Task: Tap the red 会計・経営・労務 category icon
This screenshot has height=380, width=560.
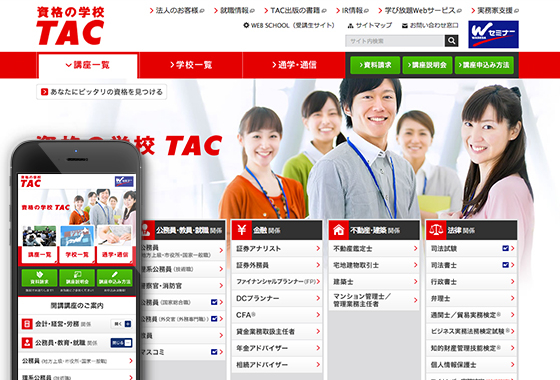Action: pos(27,324)
